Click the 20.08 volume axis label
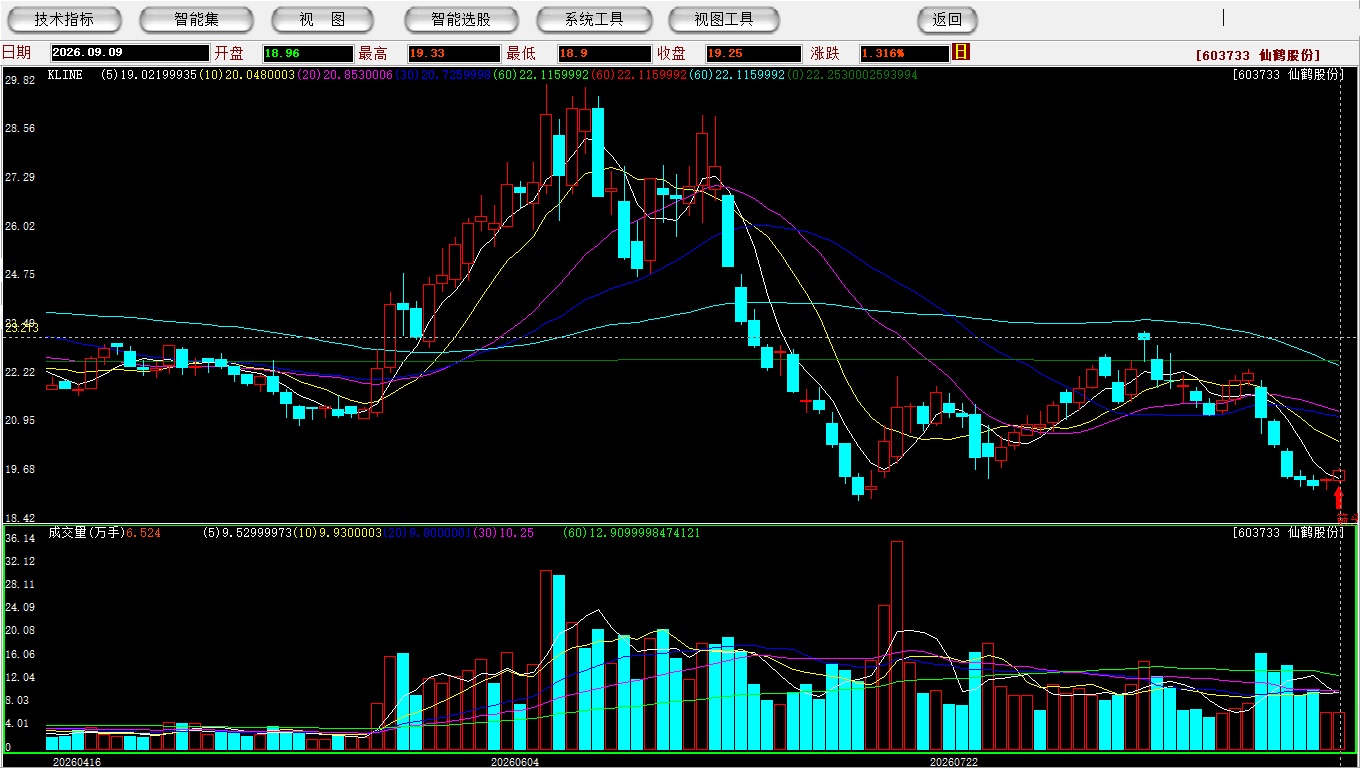Image resolution: width=1360 pixels, height=768 pixels. pyautogui.click(x=20, y=631)
